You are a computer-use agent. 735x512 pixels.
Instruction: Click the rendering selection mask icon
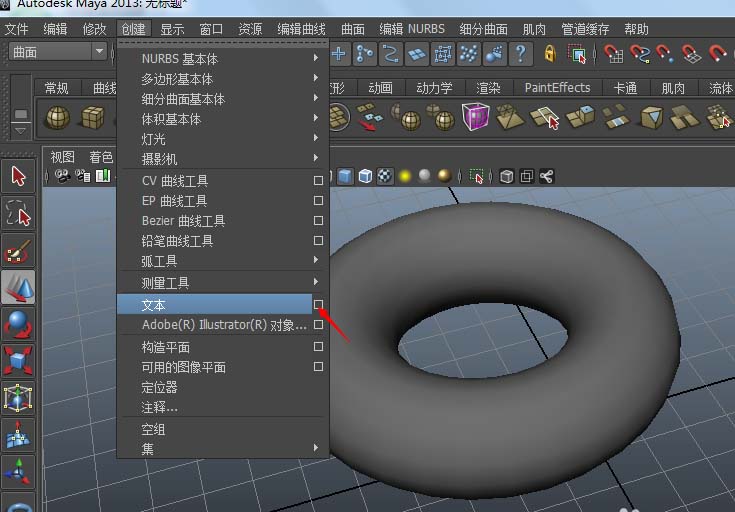(x=495, y=53)
